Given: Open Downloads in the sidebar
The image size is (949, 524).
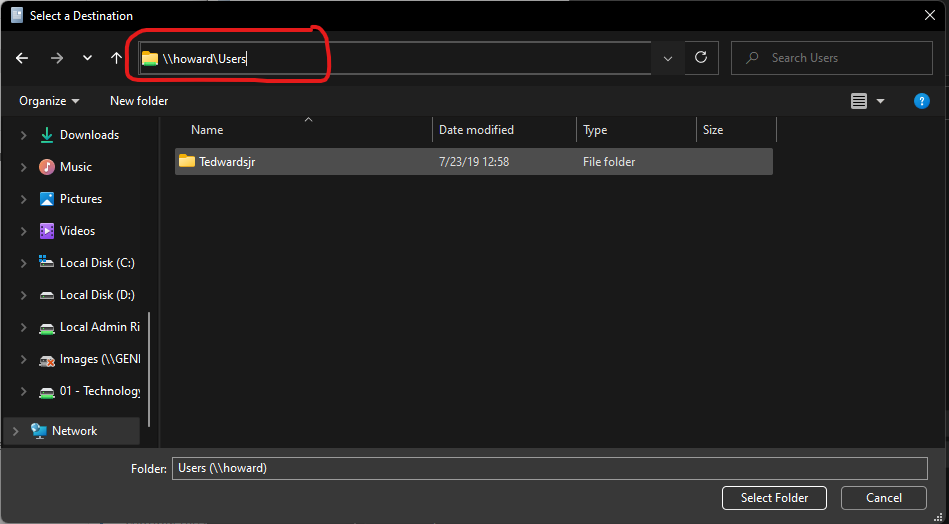Looking at the screenshot, I should [88, 135].
